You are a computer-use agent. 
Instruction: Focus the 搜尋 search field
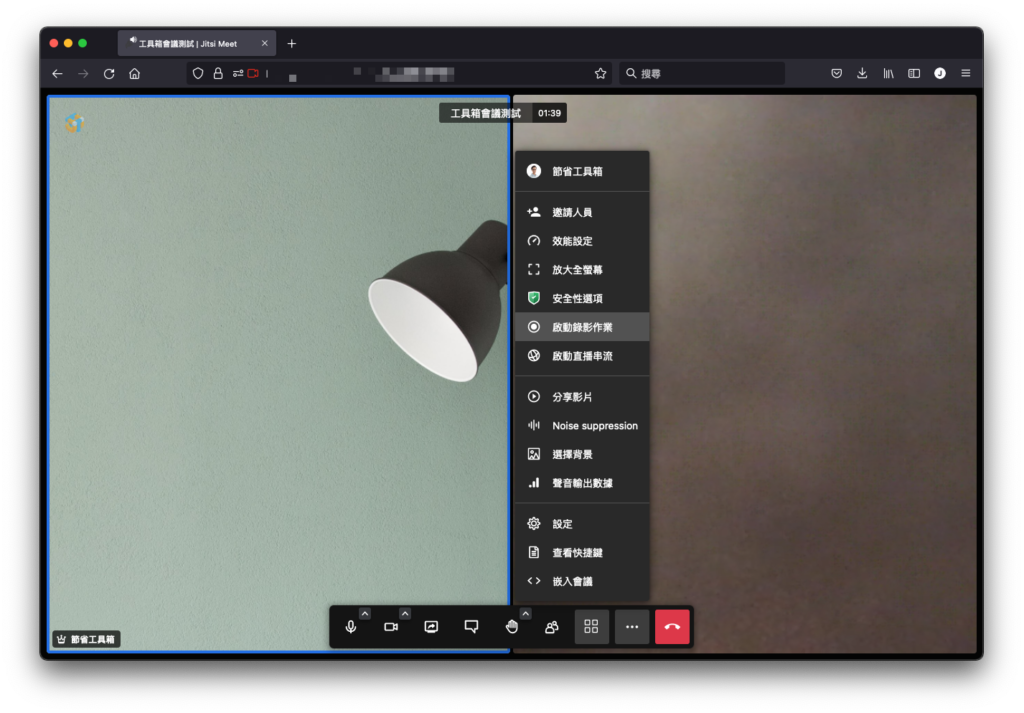[702, 74]
